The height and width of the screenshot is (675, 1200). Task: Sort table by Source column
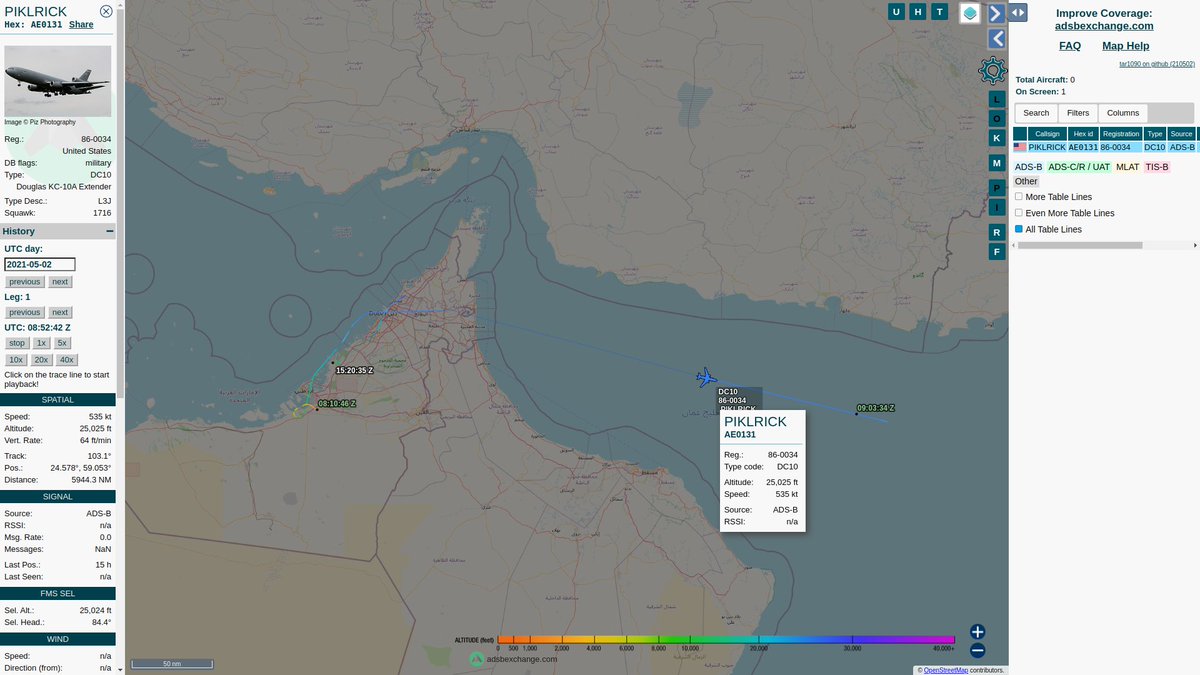click(1181, 134)
